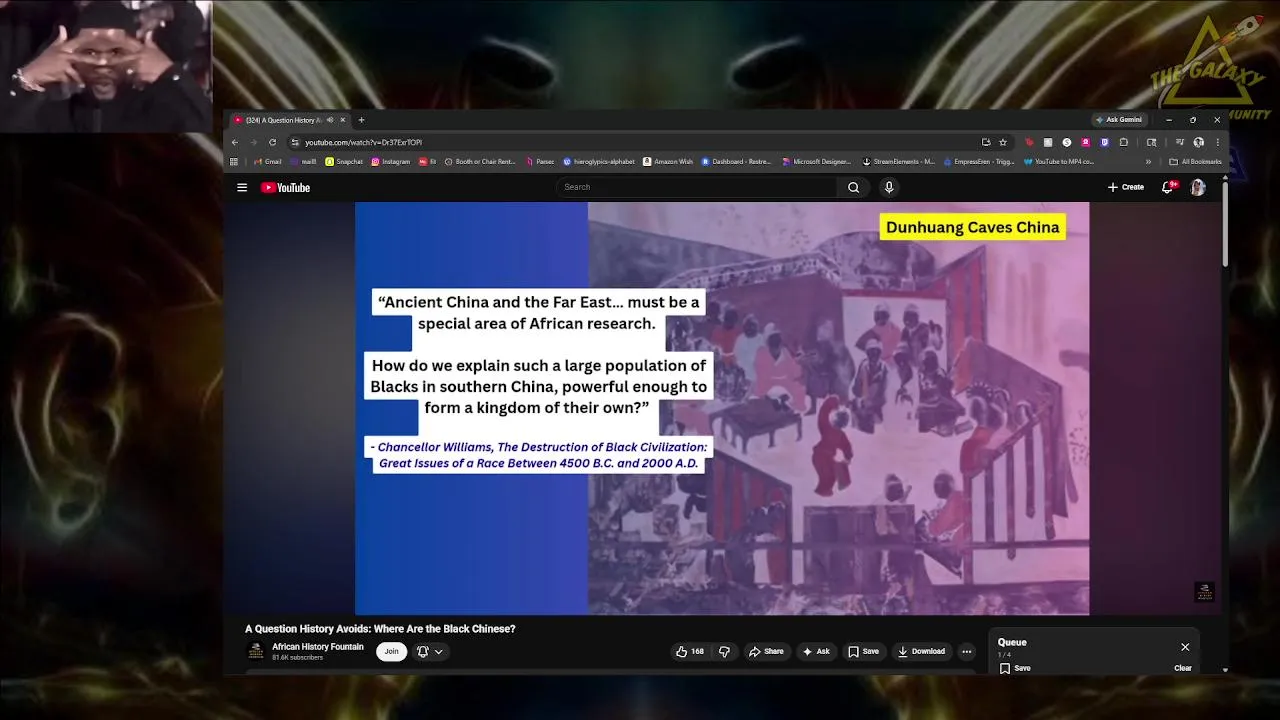Click the Ask button under video
The height and width of the screenshot is (720, 1280).
coord(816,651)
